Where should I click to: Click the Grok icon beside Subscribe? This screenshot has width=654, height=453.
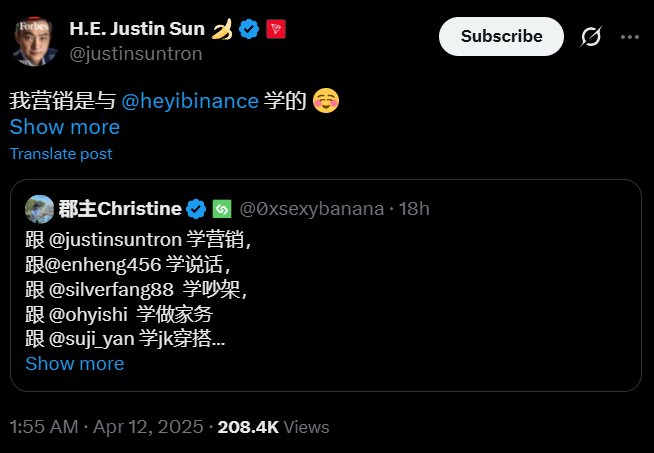591,37
